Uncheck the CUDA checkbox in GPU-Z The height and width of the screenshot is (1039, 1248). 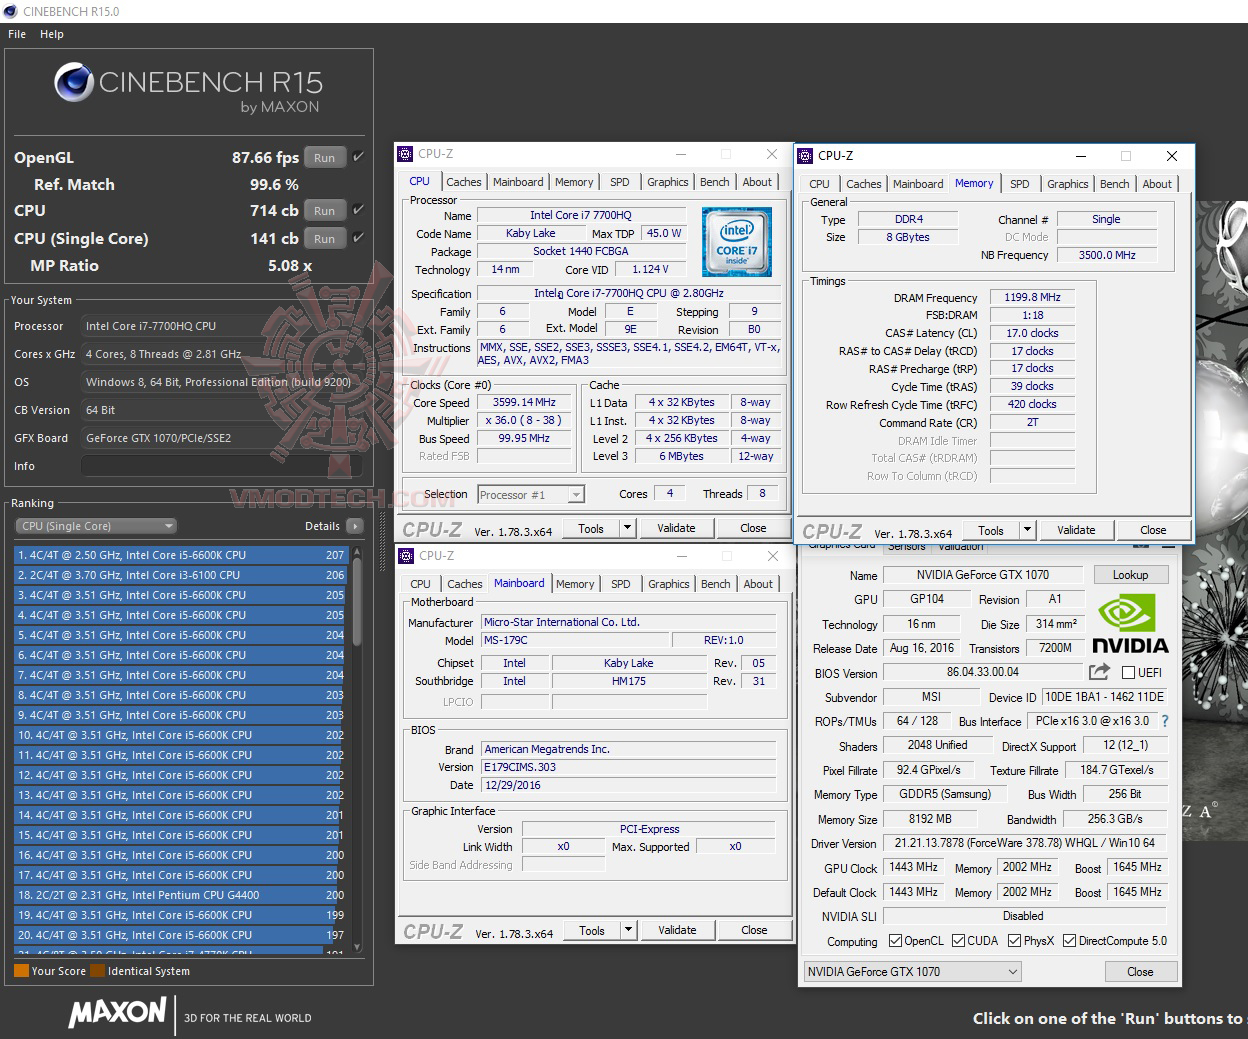point(957,940)
